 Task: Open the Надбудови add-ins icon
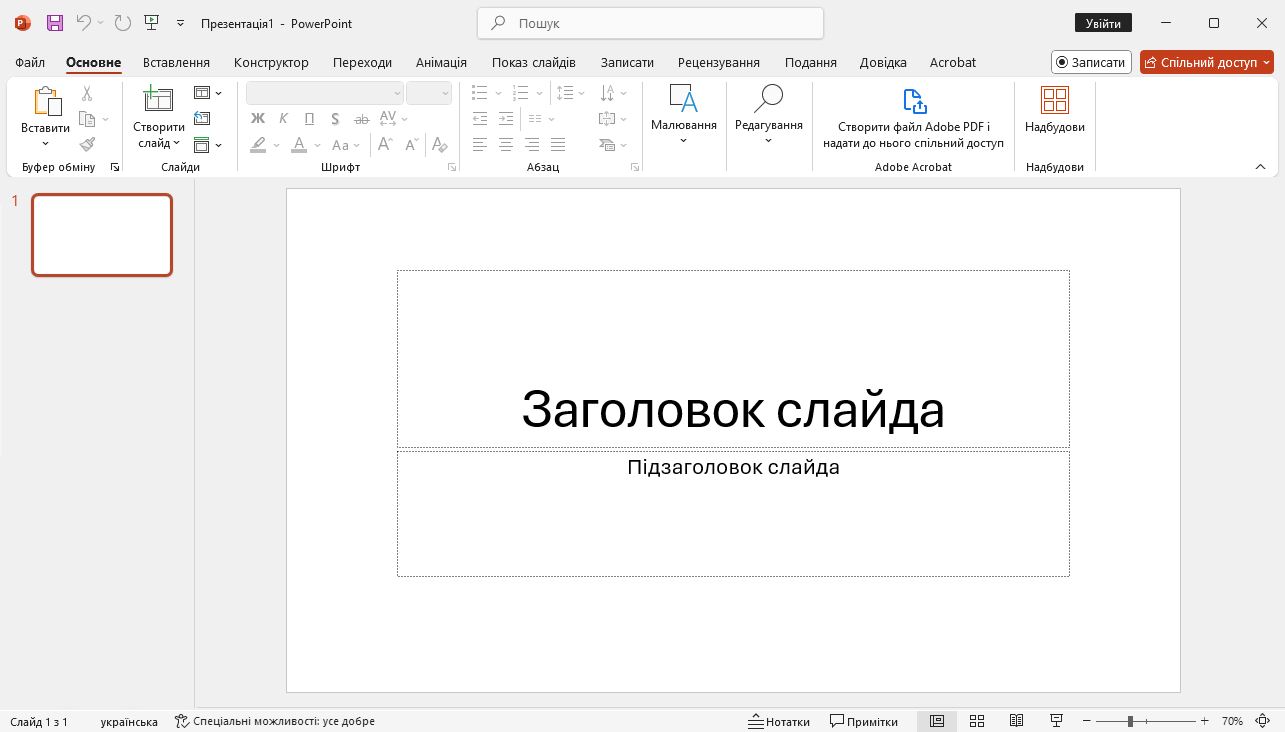pos(1054,100)
